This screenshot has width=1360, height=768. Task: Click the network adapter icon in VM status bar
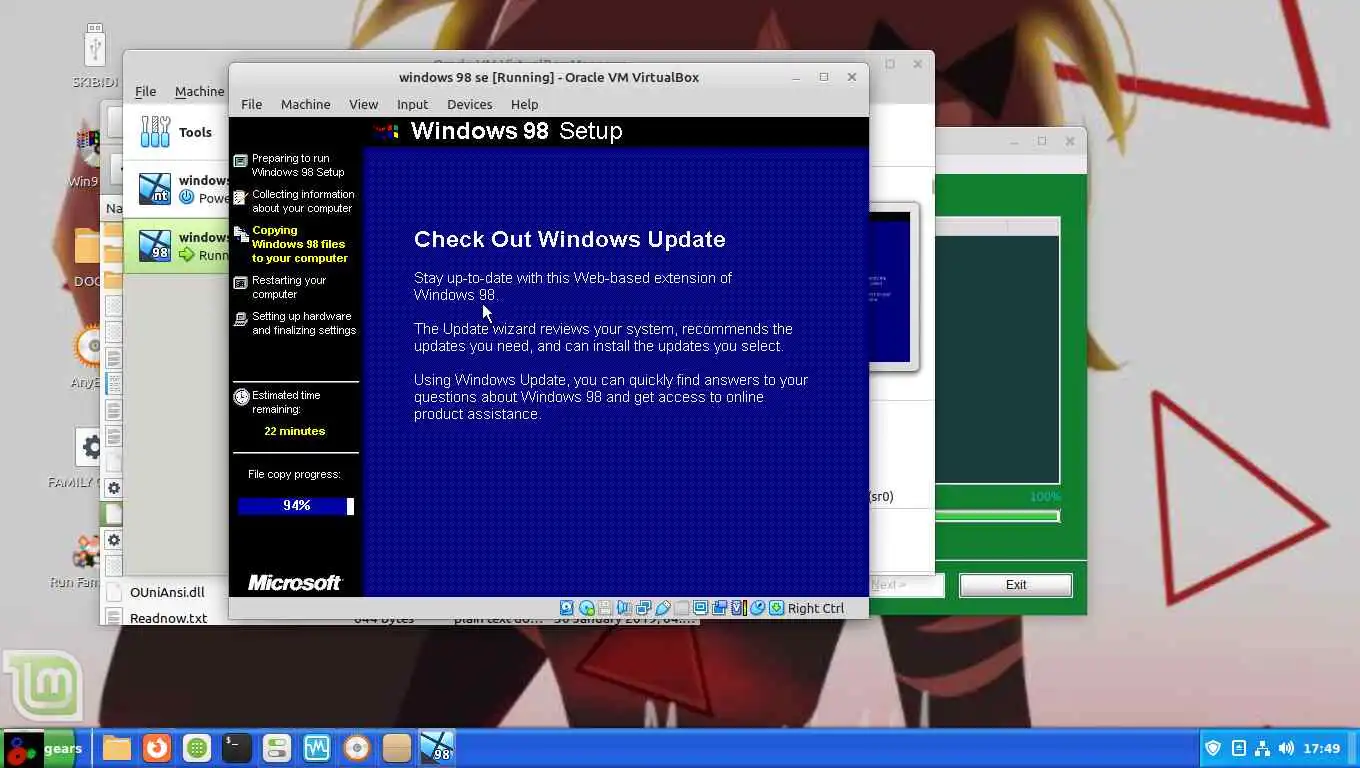643,608
